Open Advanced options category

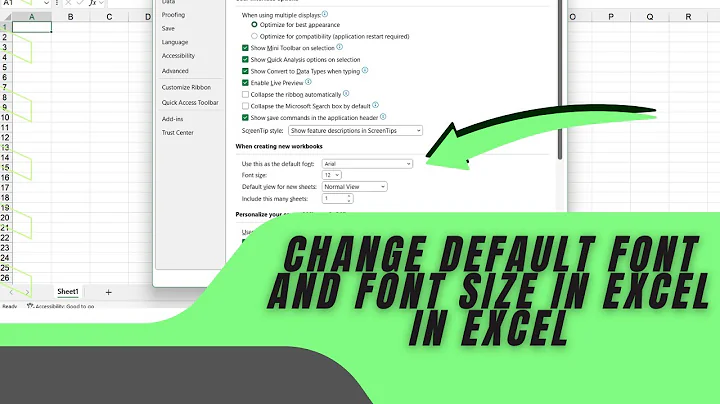pyautogui.click(x=175, y=71)
